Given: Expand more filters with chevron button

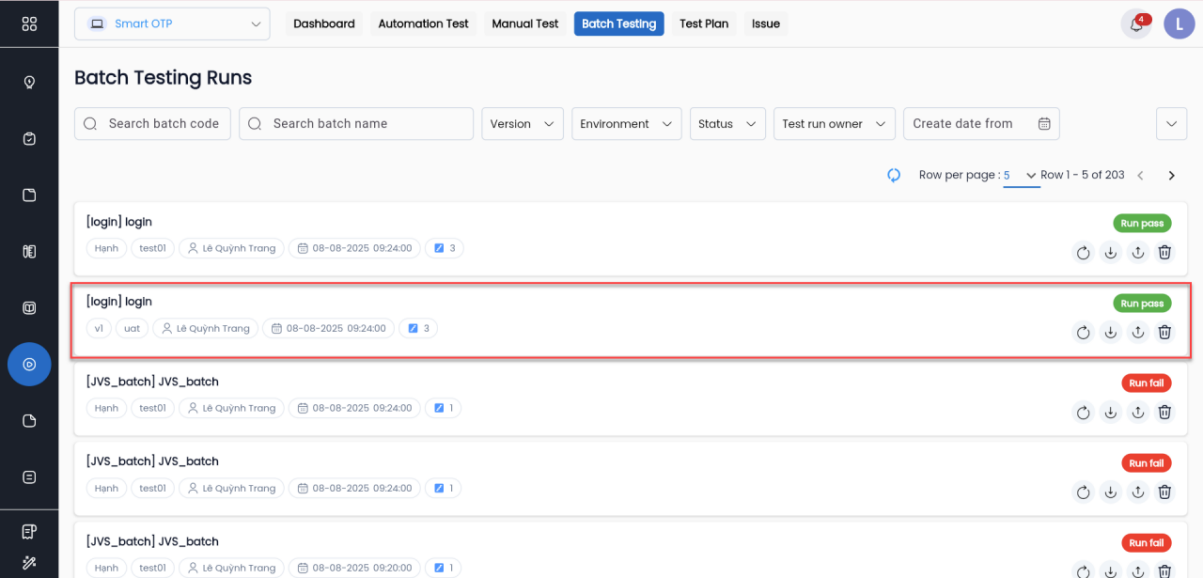Looking at the screenshot, I should click(1171, 124).
